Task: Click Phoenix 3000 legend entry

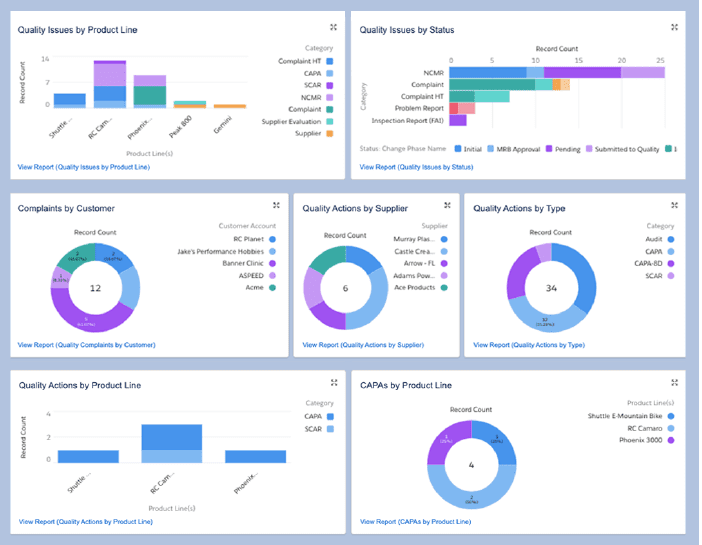Action: tap(646, 440)
